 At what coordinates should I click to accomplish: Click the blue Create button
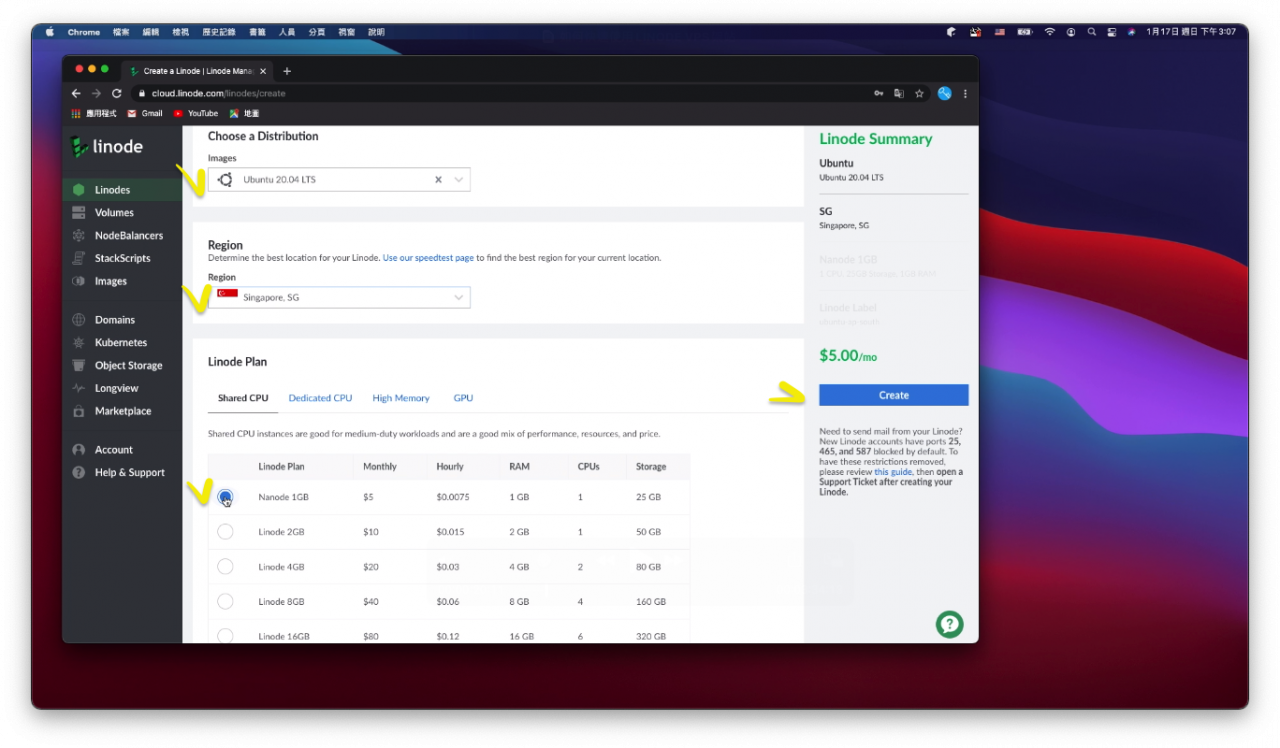(894, 395)
